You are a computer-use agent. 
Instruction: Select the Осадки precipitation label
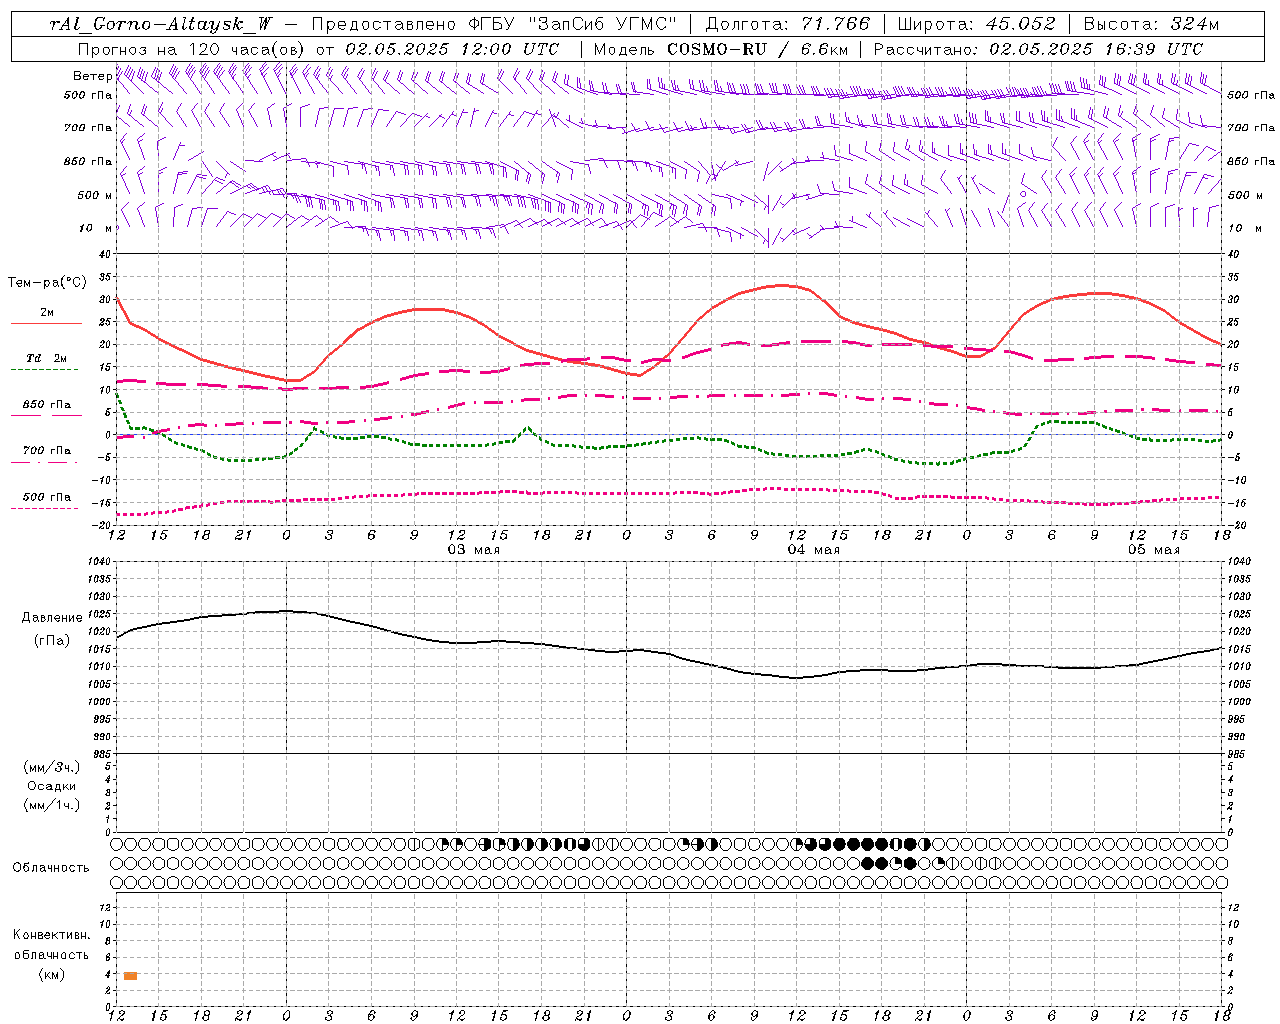click(x=52, y=786)
